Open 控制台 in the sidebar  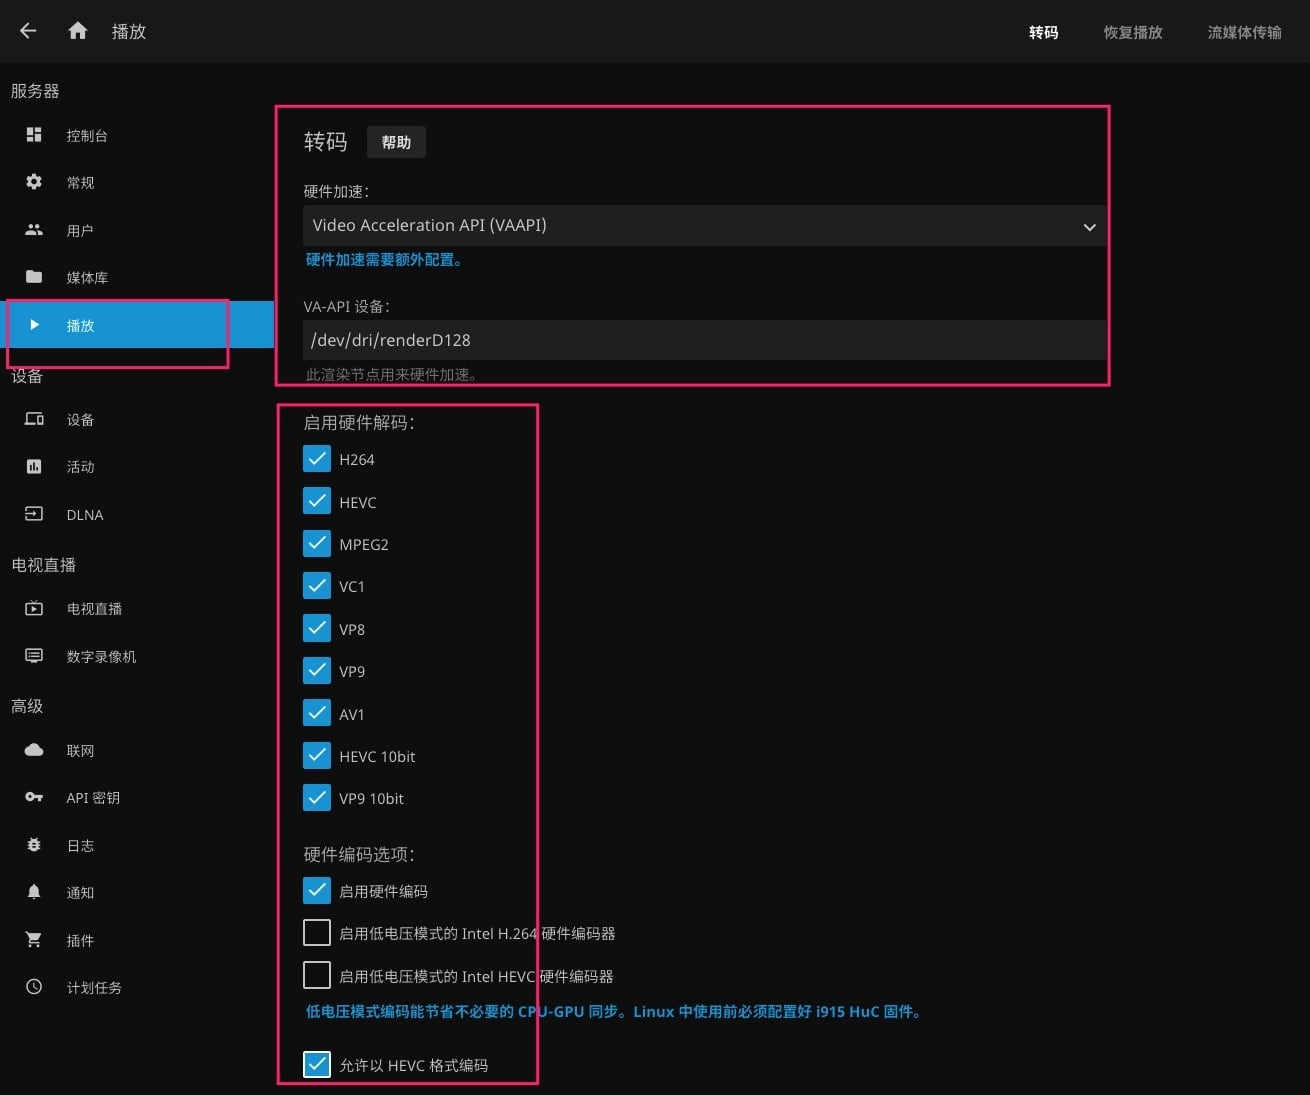coord(137,135)
